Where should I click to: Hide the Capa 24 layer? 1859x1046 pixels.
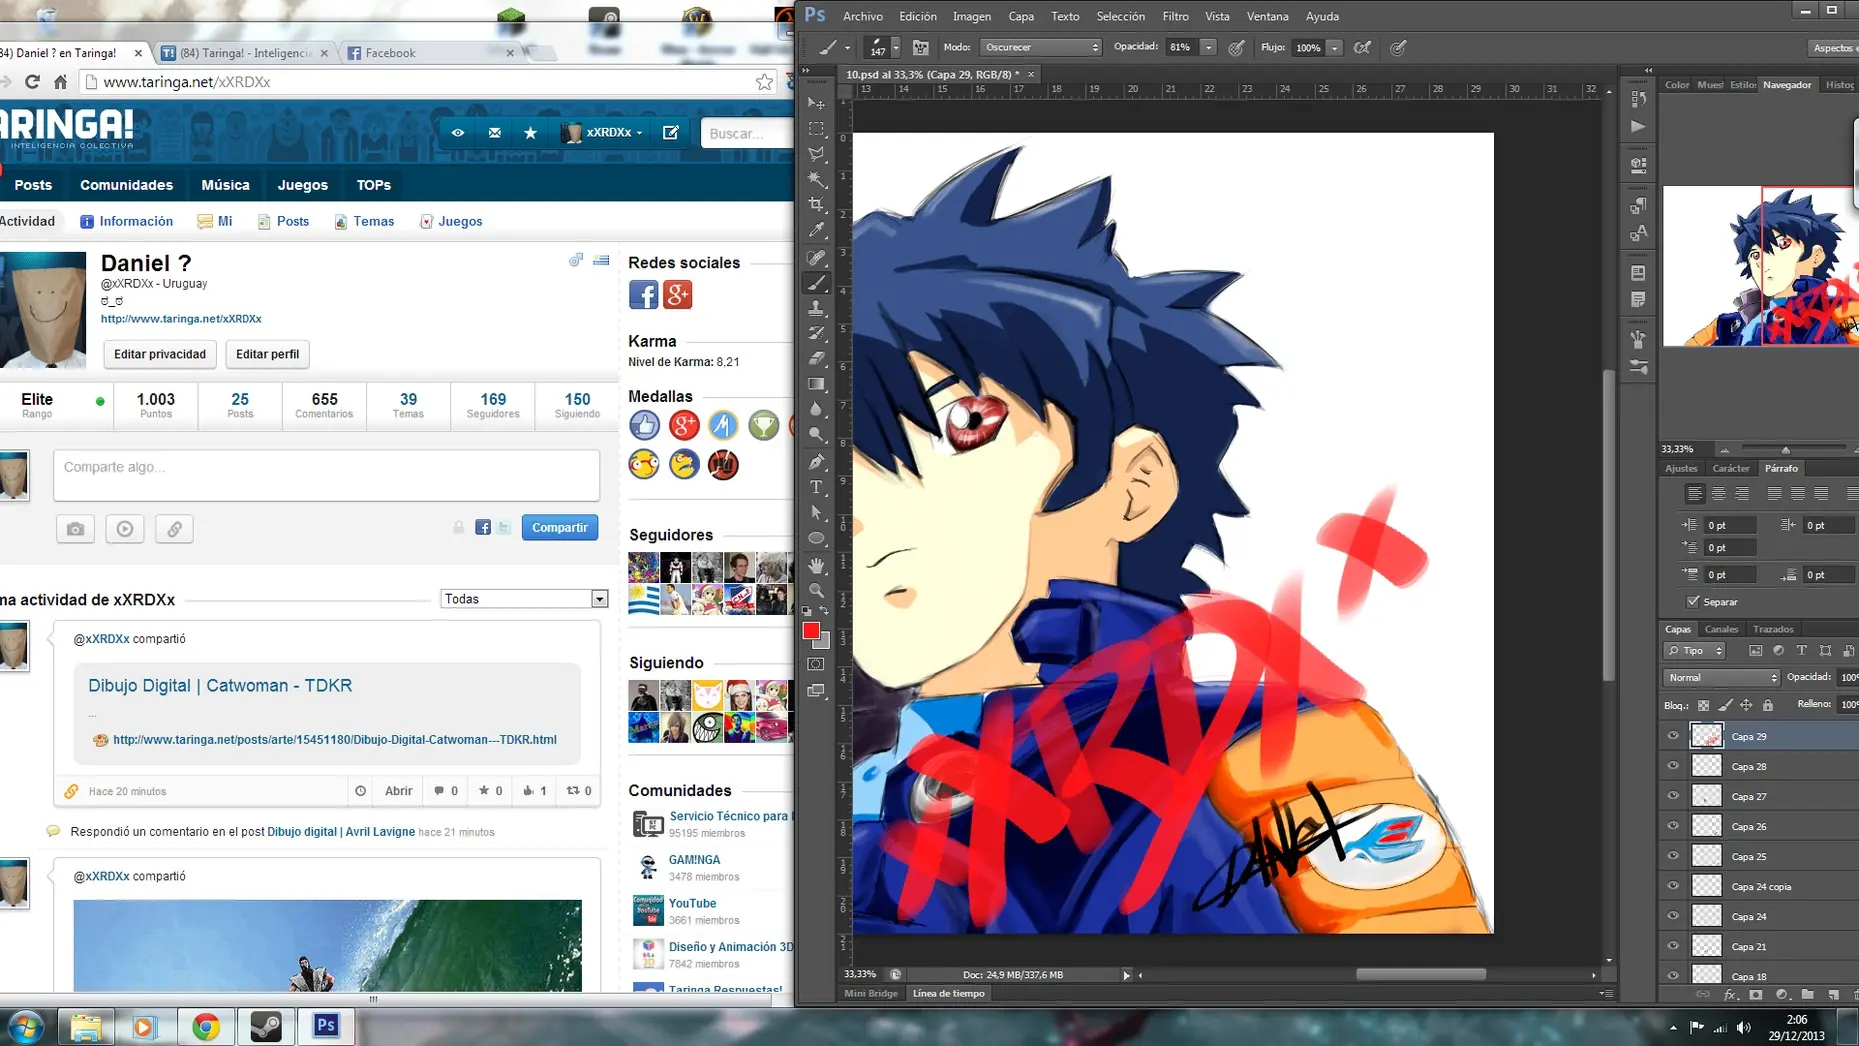(1673, 916)
